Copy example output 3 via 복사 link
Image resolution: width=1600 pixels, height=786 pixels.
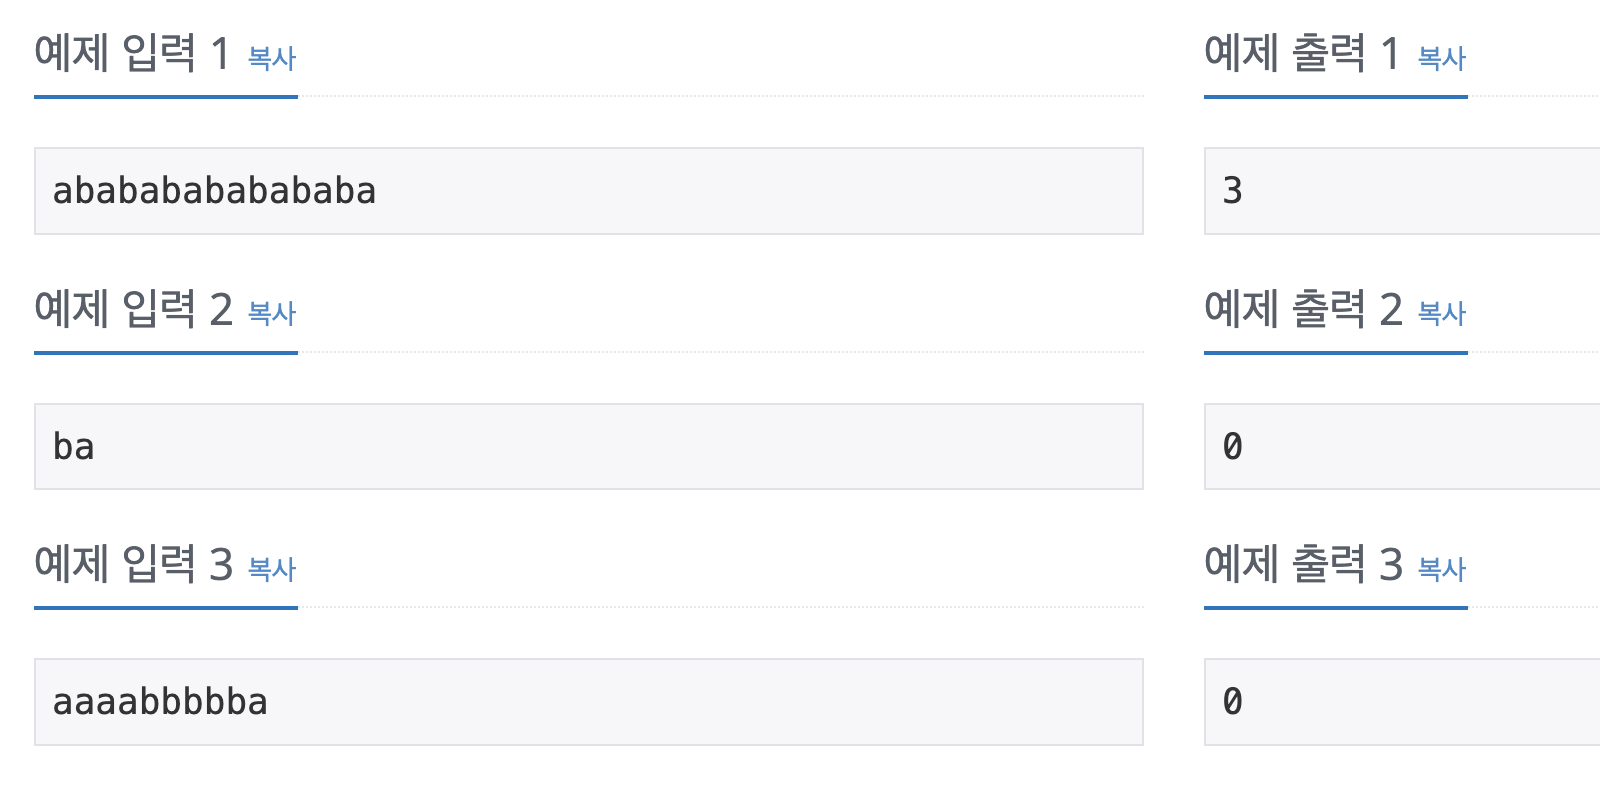click(1442, 569)
